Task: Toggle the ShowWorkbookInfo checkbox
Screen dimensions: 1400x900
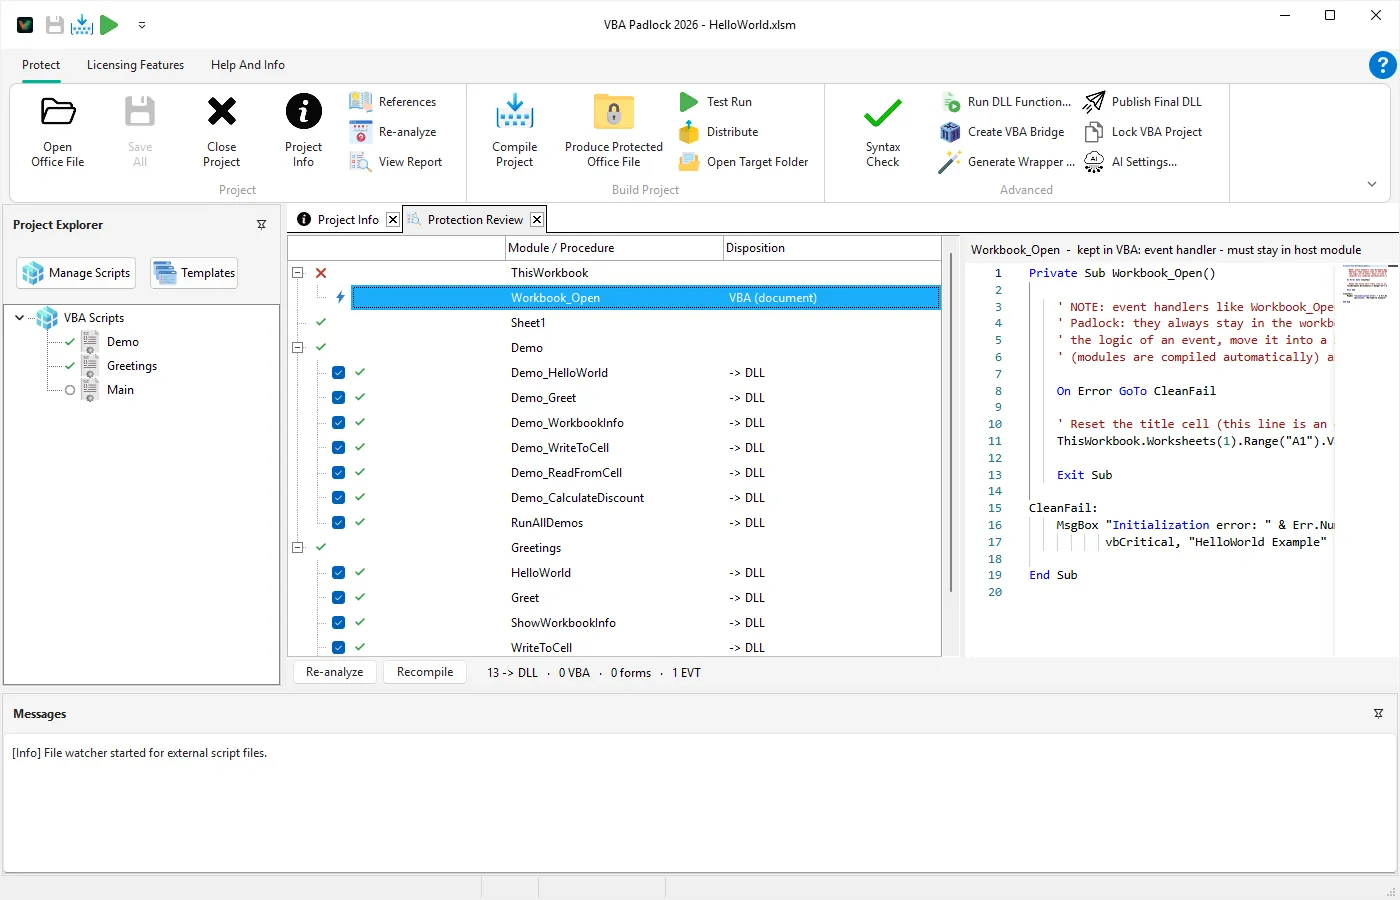Action: tap(339, 623)
